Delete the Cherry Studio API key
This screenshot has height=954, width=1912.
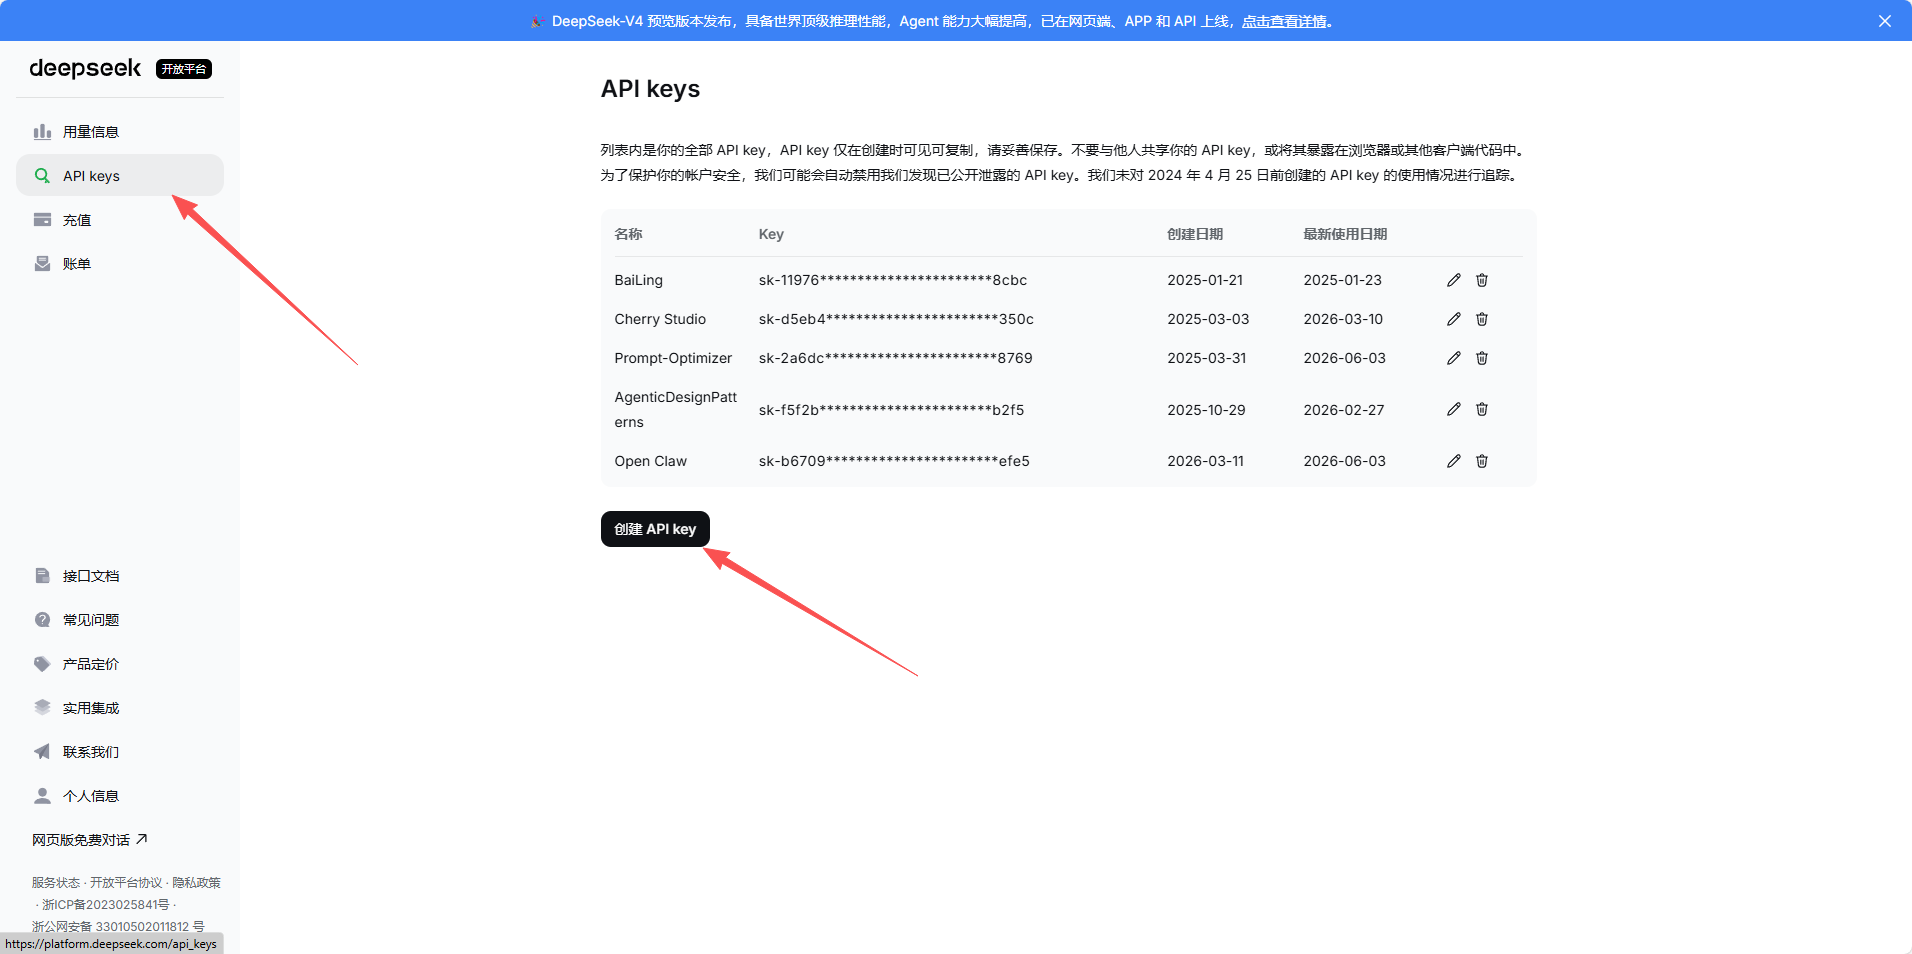tap(1482, 319)
